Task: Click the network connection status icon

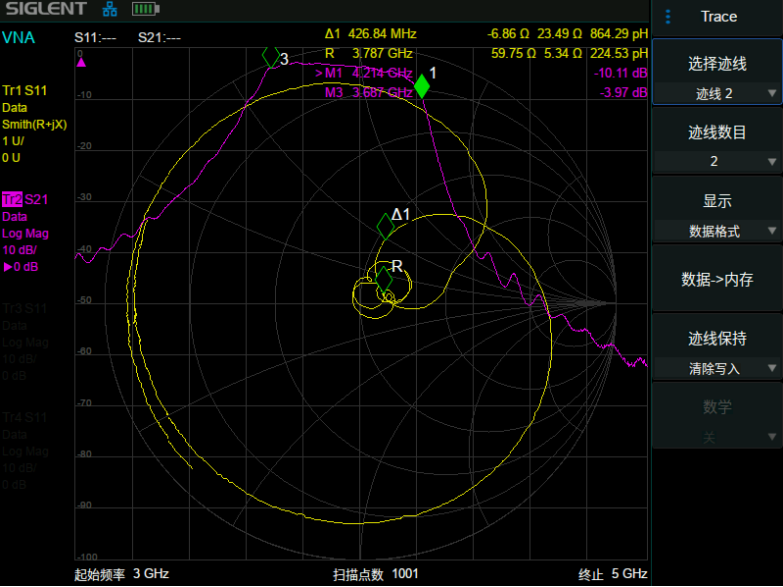Action: tap(111, 10)
